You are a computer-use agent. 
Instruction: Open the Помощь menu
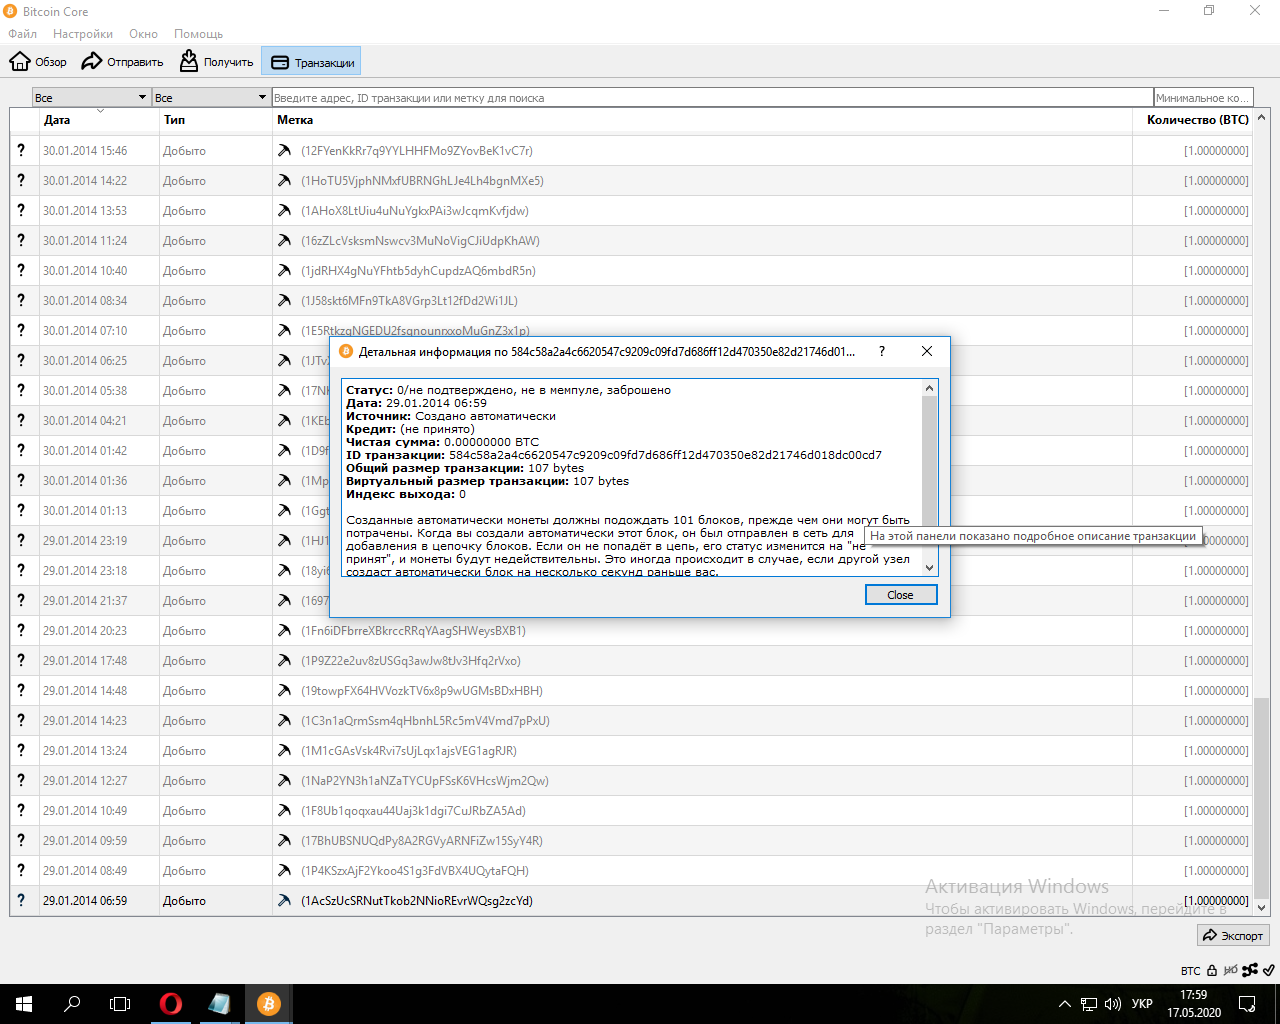pos(198,34)
